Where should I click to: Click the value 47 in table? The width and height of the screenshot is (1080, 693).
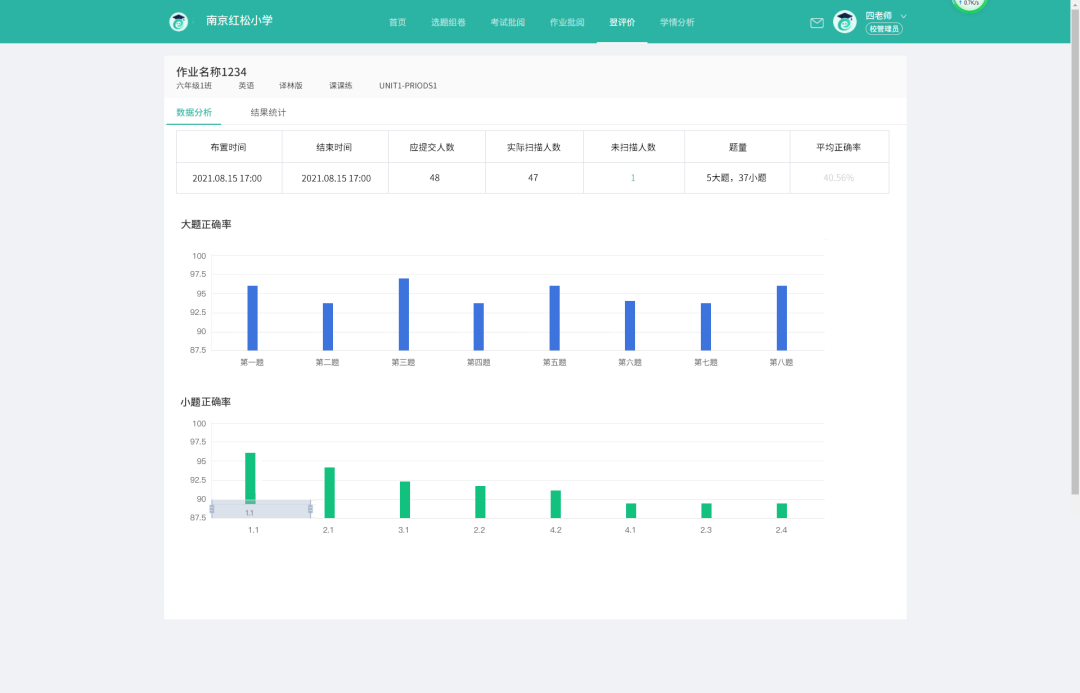tap(533, 178)
